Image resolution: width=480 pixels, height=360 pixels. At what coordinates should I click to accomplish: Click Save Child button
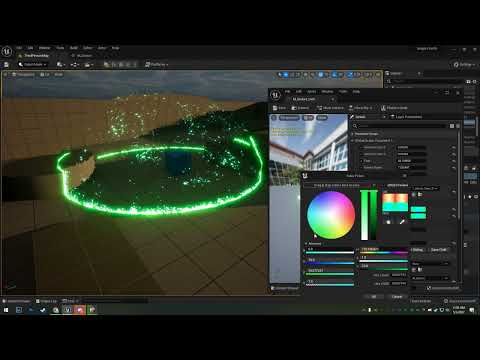tap(438, 250)
